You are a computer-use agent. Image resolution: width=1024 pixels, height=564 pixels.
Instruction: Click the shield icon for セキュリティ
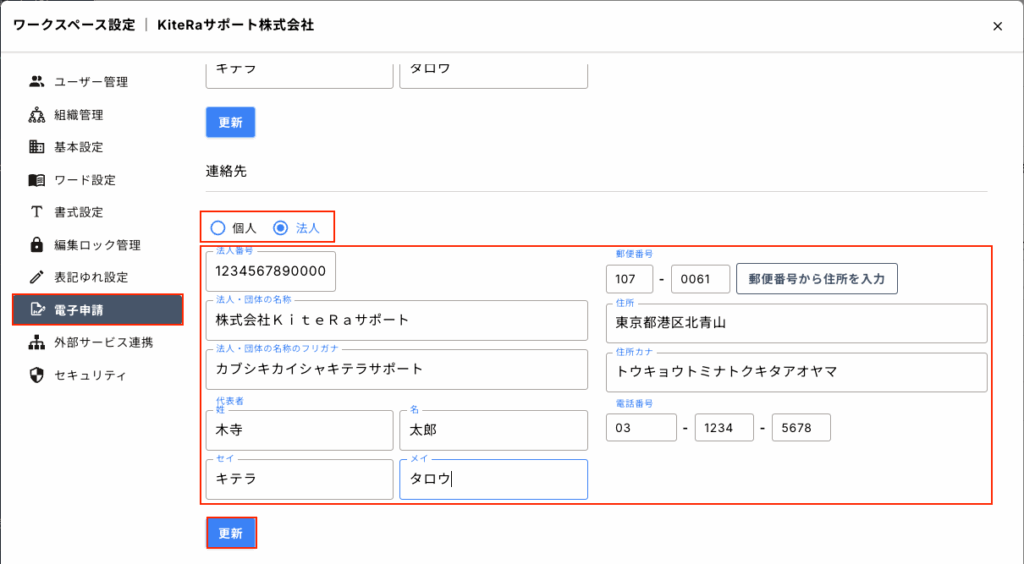37,376
